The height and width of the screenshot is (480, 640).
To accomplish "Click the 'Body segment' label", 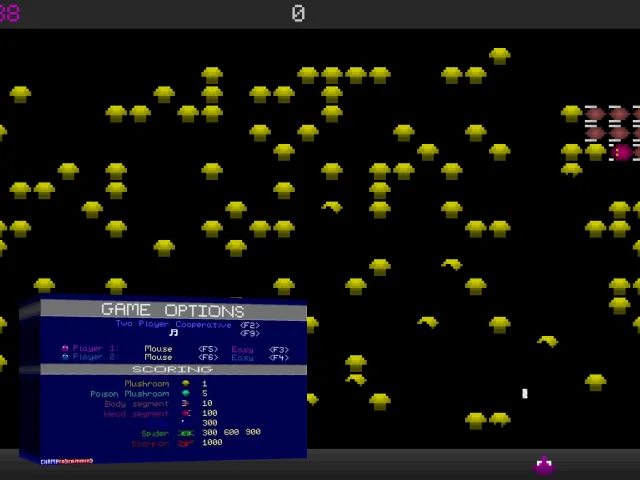I will (136, 404).
